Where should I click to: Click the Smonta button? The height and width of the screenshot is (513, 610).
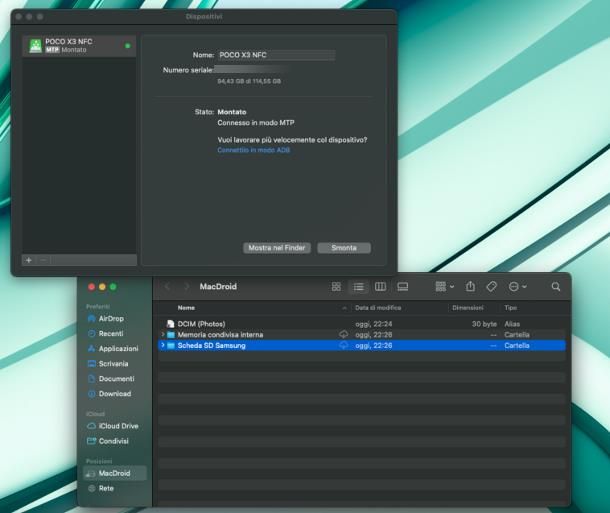344,248
